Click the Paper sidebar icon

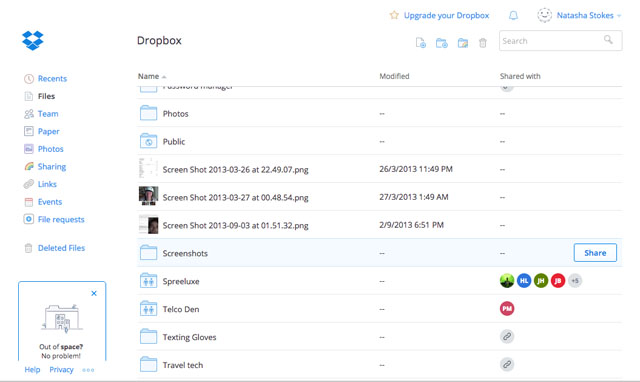pyautogui.click(x=29, y=131)
